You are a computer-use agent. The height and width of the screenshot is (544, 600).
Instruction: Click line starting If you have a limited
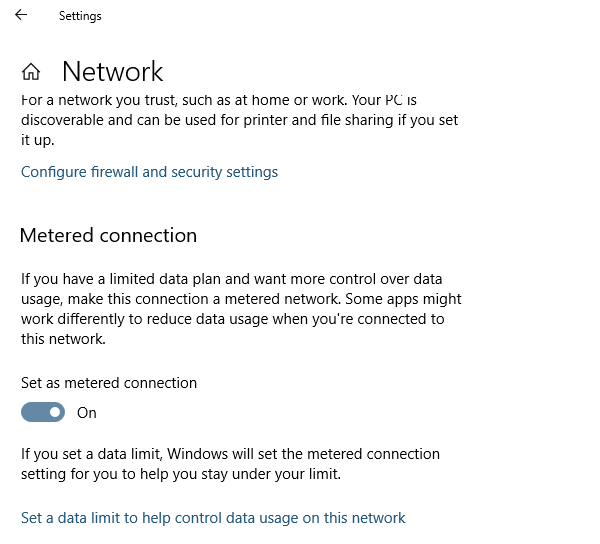[x=232, y=279]
